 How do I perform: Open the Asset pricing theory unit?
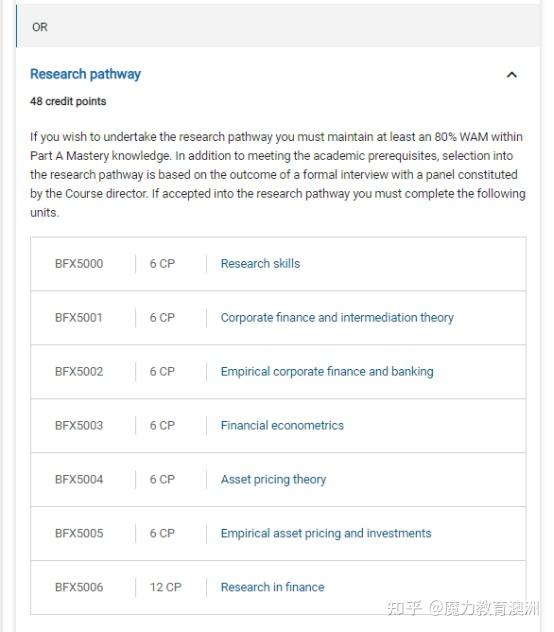click(x=273, y=480)
